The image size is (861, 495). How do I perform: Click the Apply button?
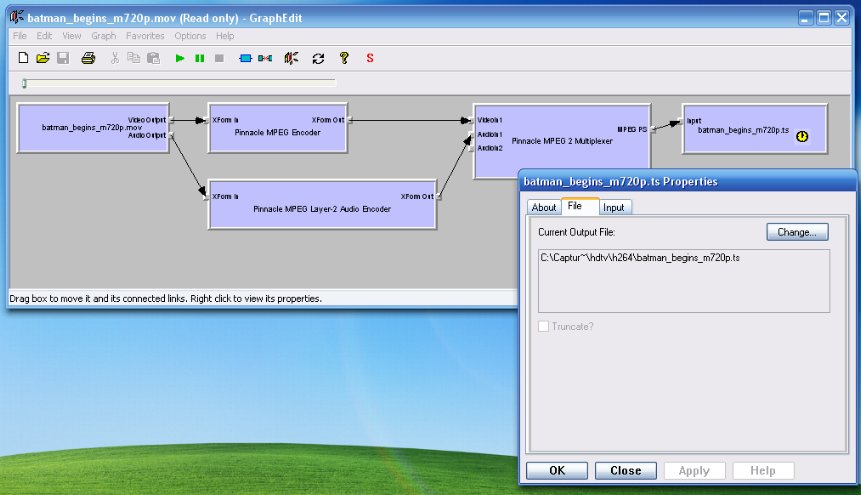(x=694, y=471)
